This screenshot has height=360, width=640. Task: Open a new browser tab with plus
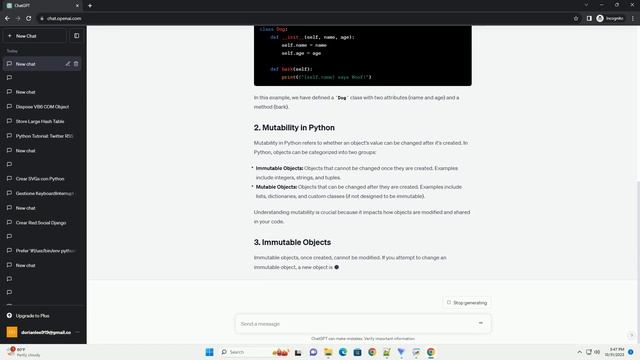pyautogui.click(x=90, y=6)
